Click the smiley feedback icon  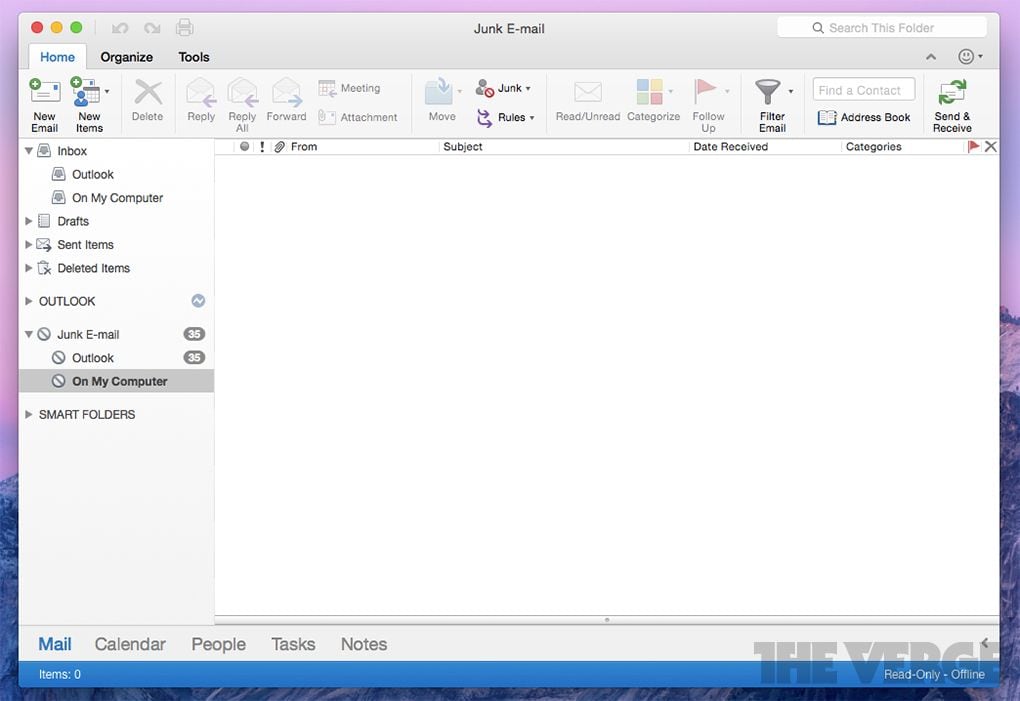[x=965, y=57]
